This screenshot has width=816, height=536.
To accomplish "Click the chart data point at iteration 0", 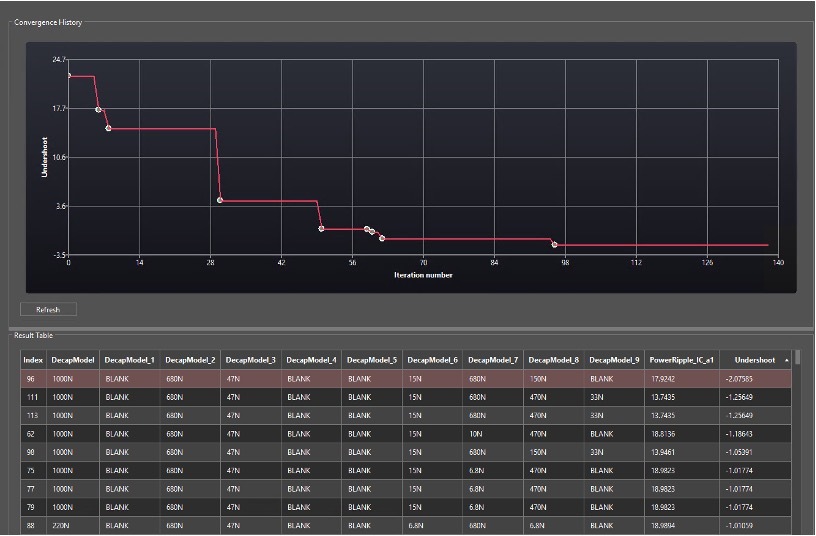I will pos(69,76).
